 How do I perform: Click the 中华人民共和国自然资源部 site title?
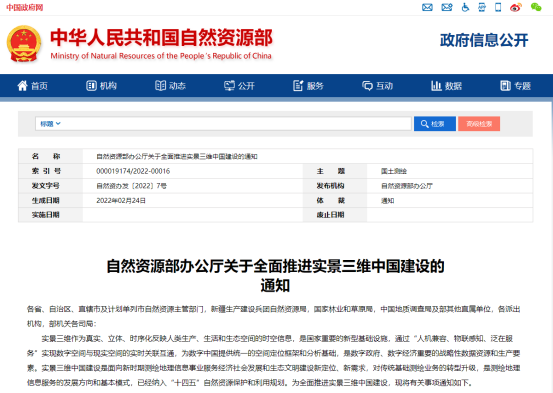(162, 37)
